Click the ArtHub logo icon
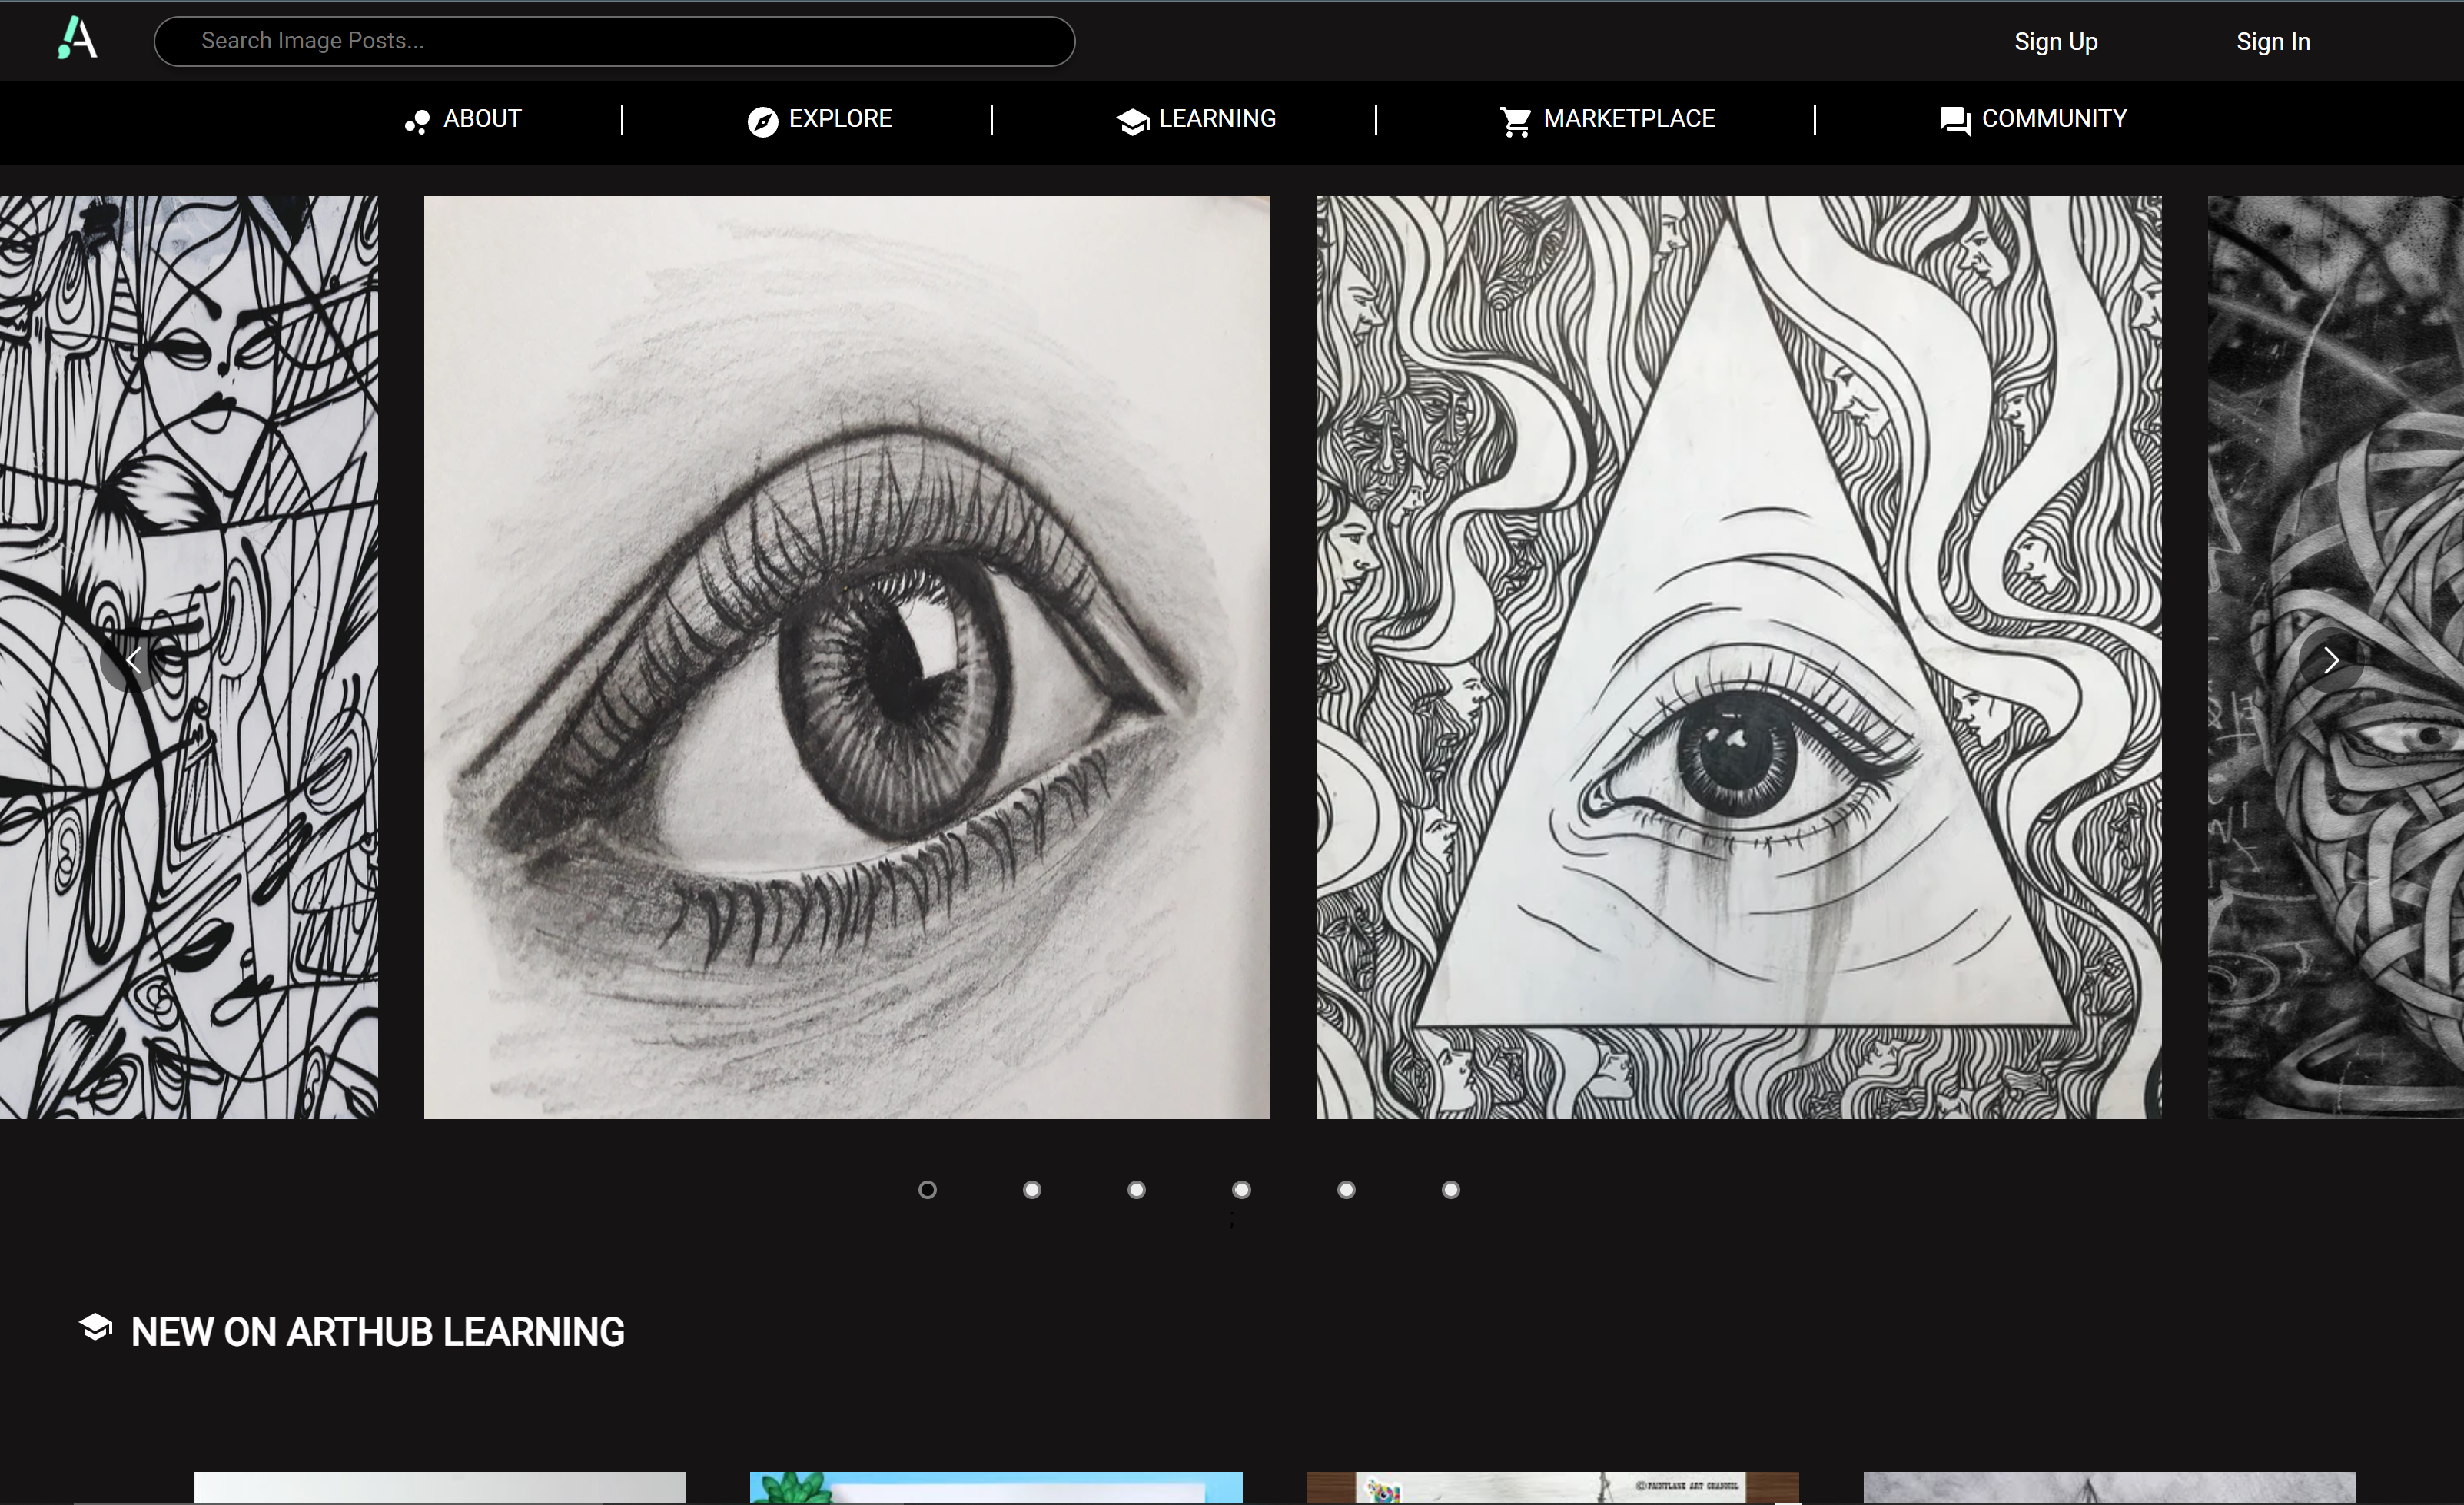 pos(77,39)
